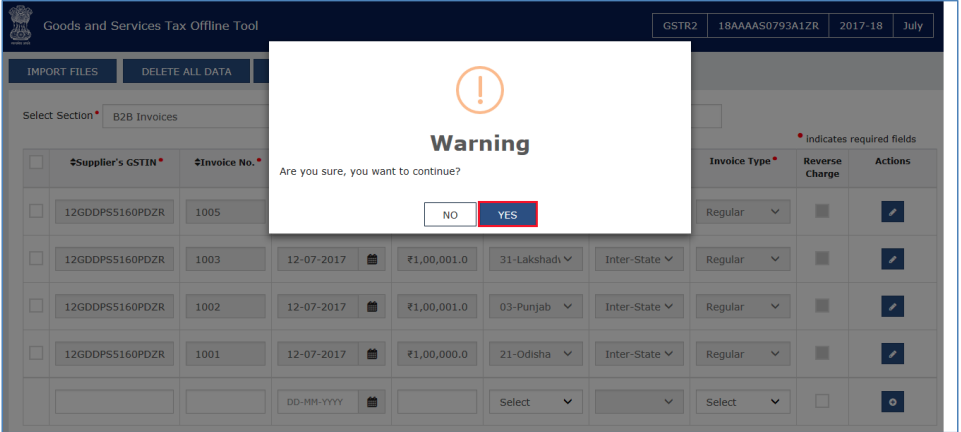
Task: Select row checkbox for invoice 1002
Action: click(x=36, y=305)
